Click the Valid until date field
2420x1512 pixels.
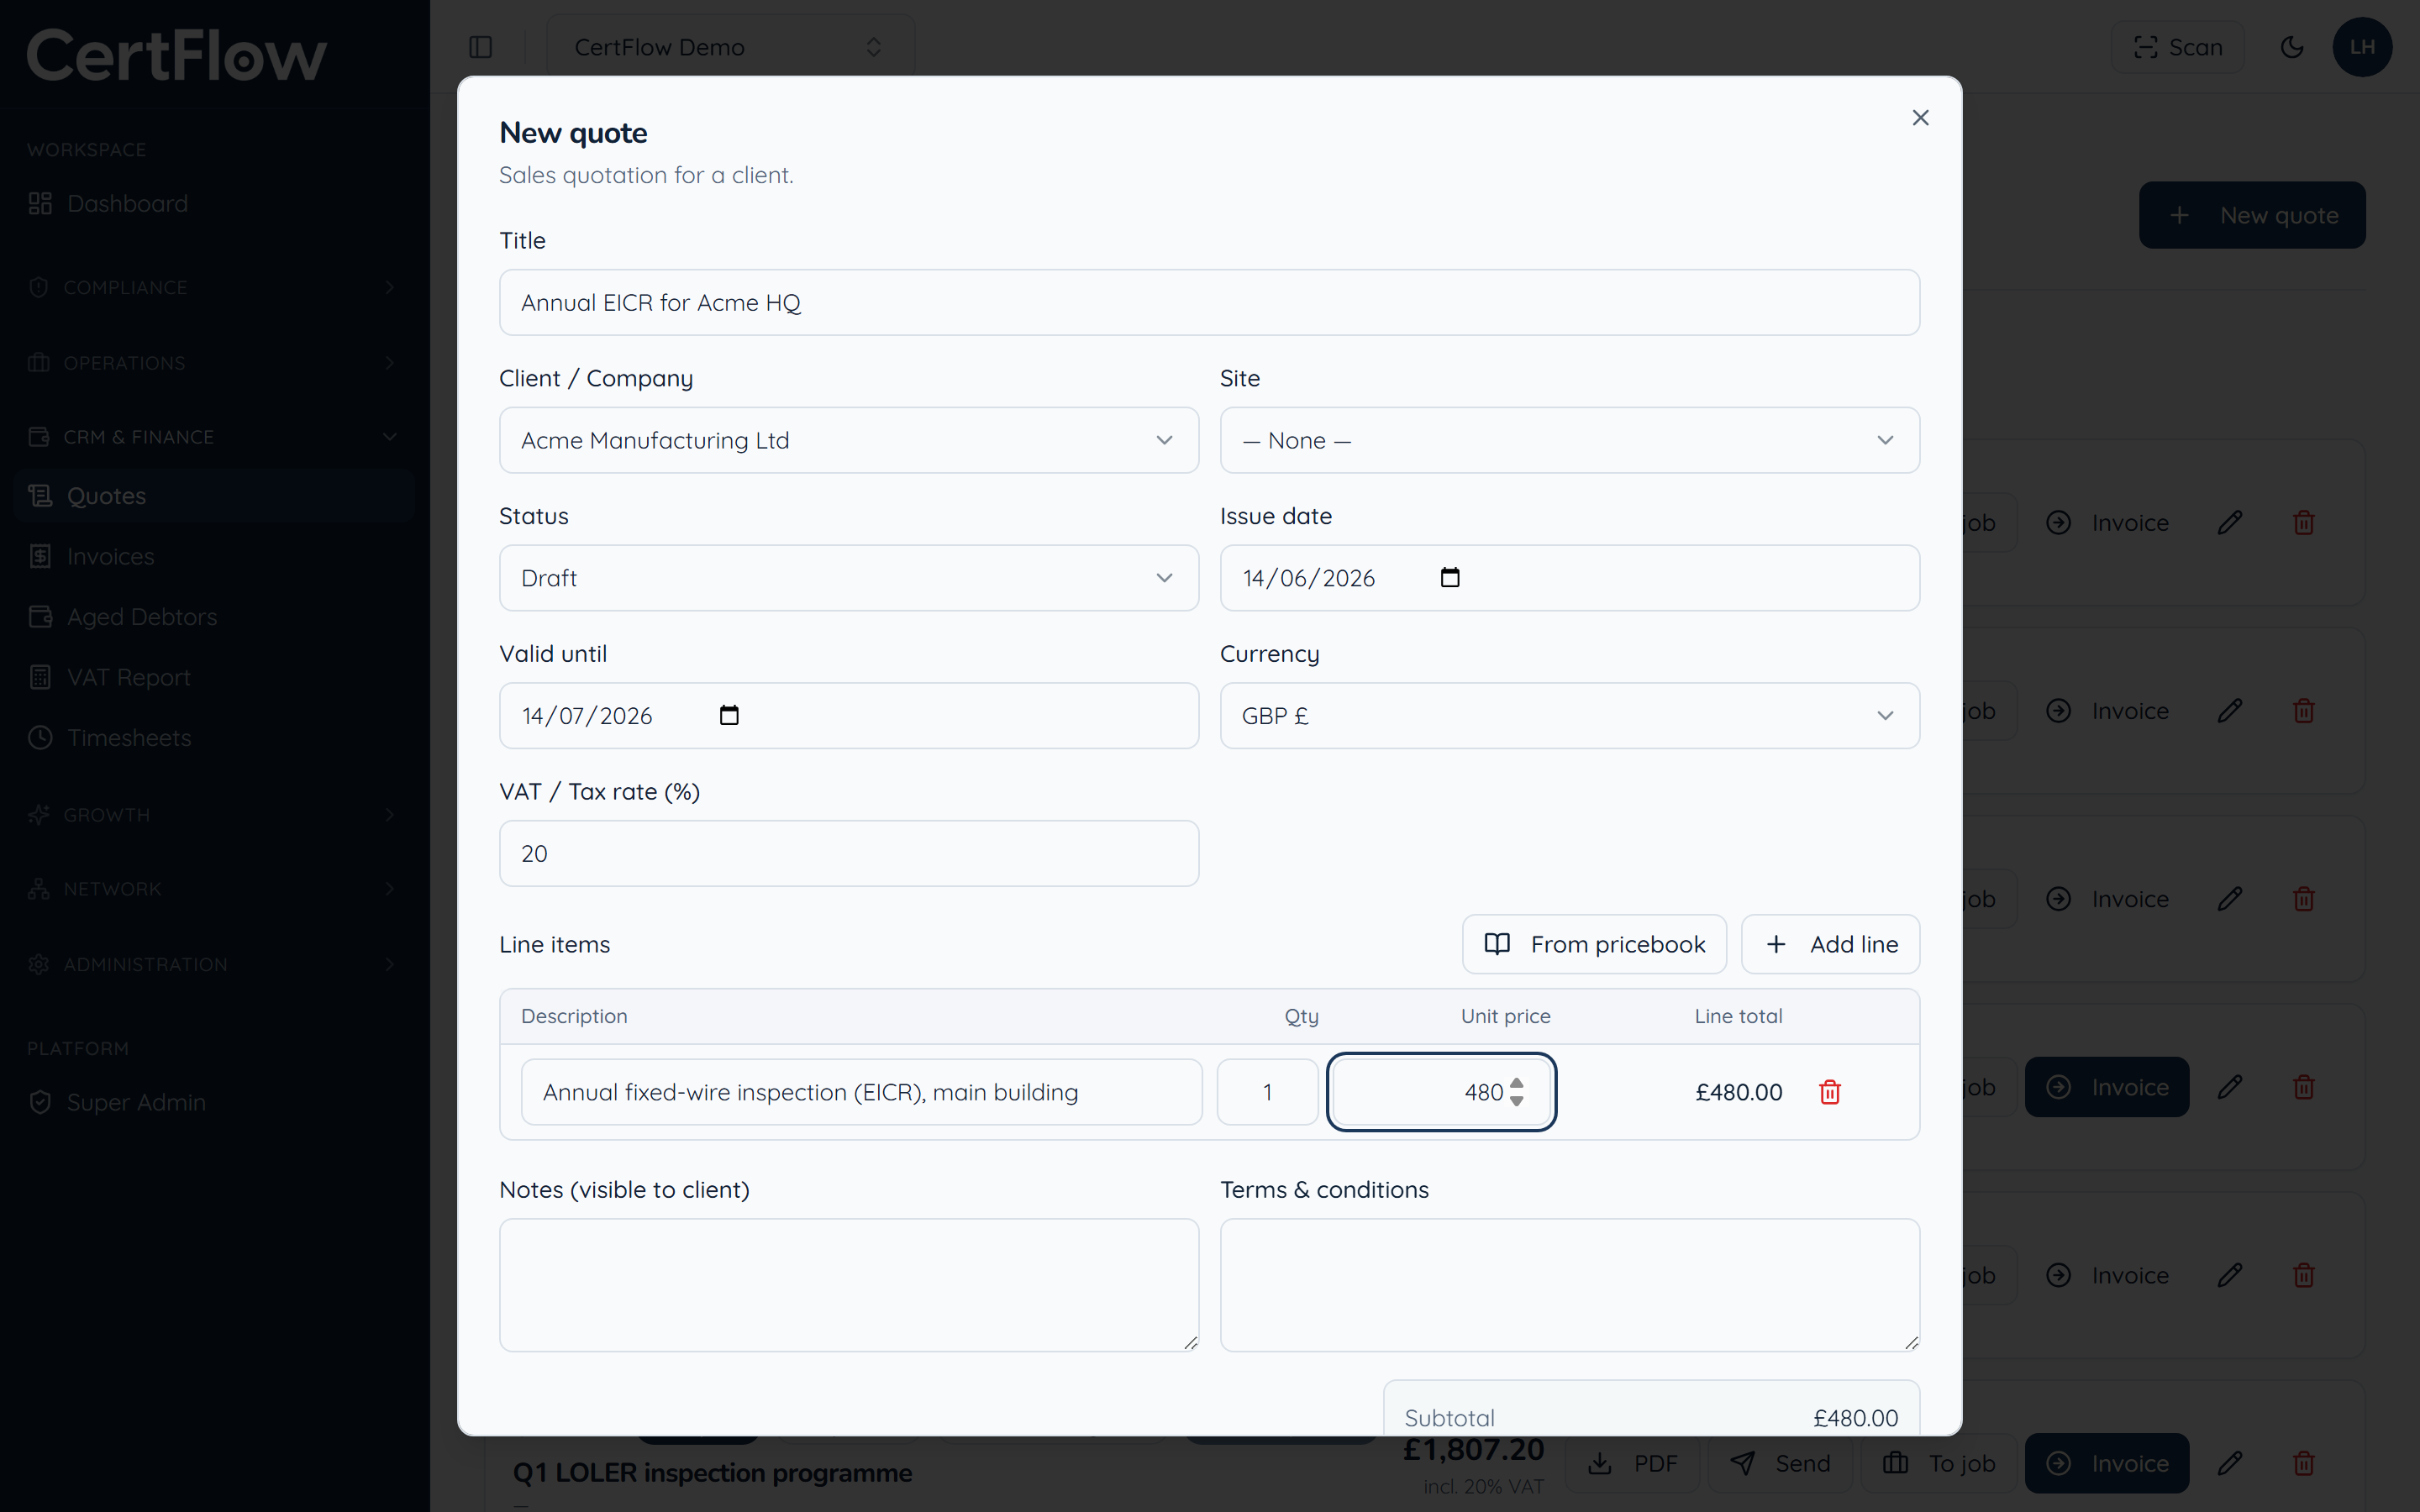[849, 716]
